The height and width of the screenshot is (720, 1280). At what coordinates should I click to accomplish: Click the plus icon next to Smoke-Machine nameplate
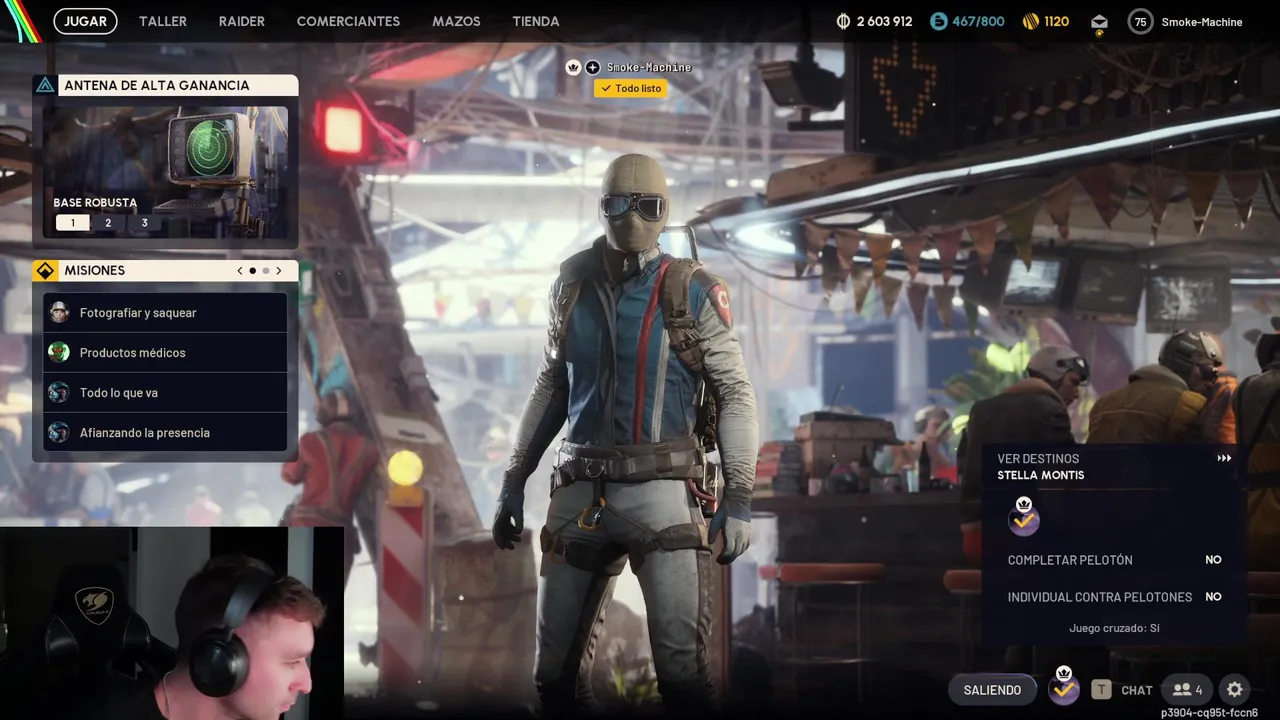coord(592,67)
